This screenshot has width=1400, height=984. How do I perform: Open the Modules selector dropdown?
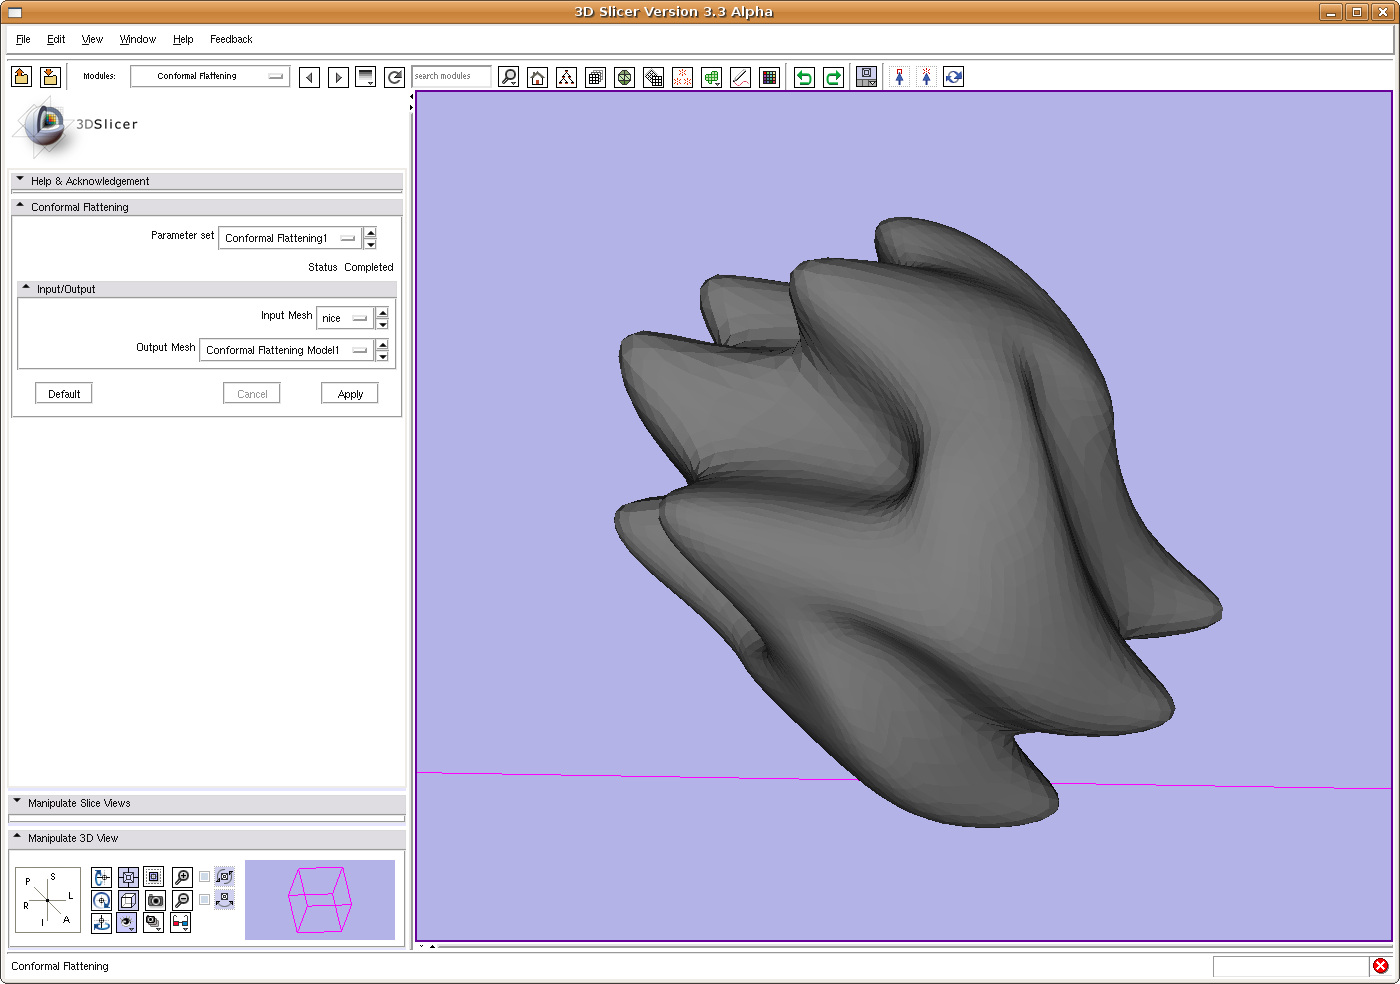[210, 76]
